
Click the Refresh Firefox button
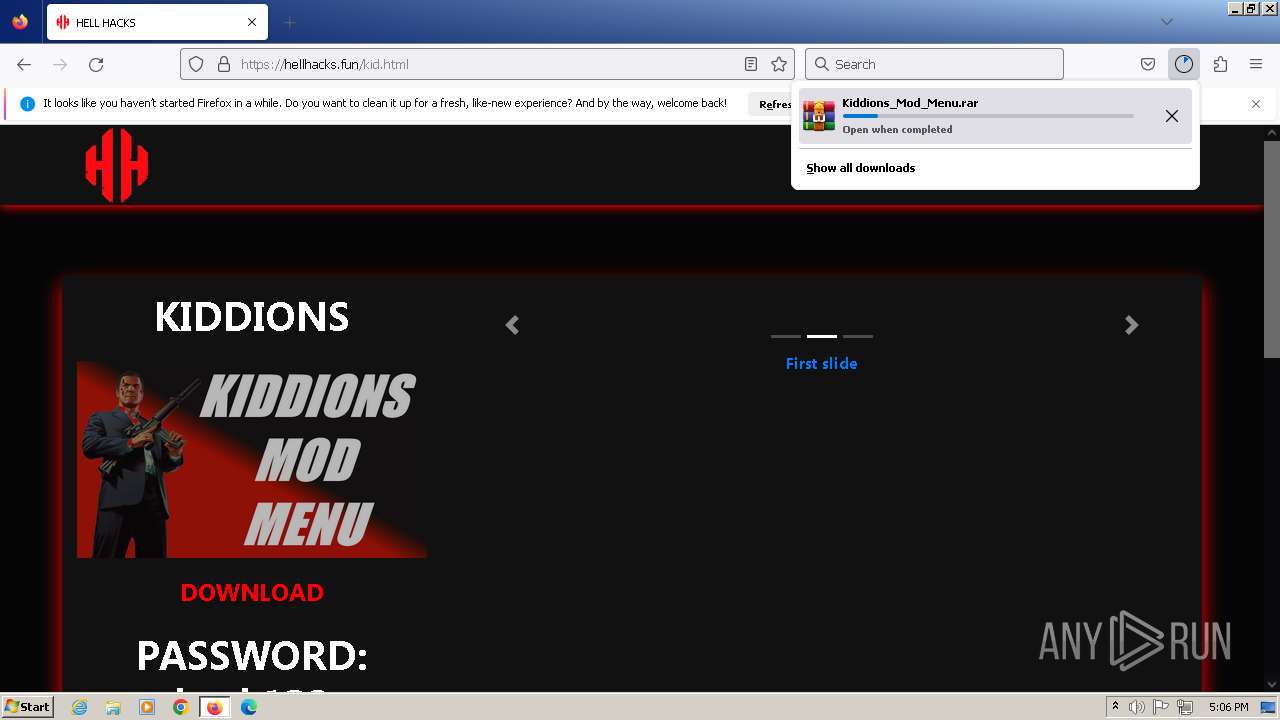coord(771,103)
